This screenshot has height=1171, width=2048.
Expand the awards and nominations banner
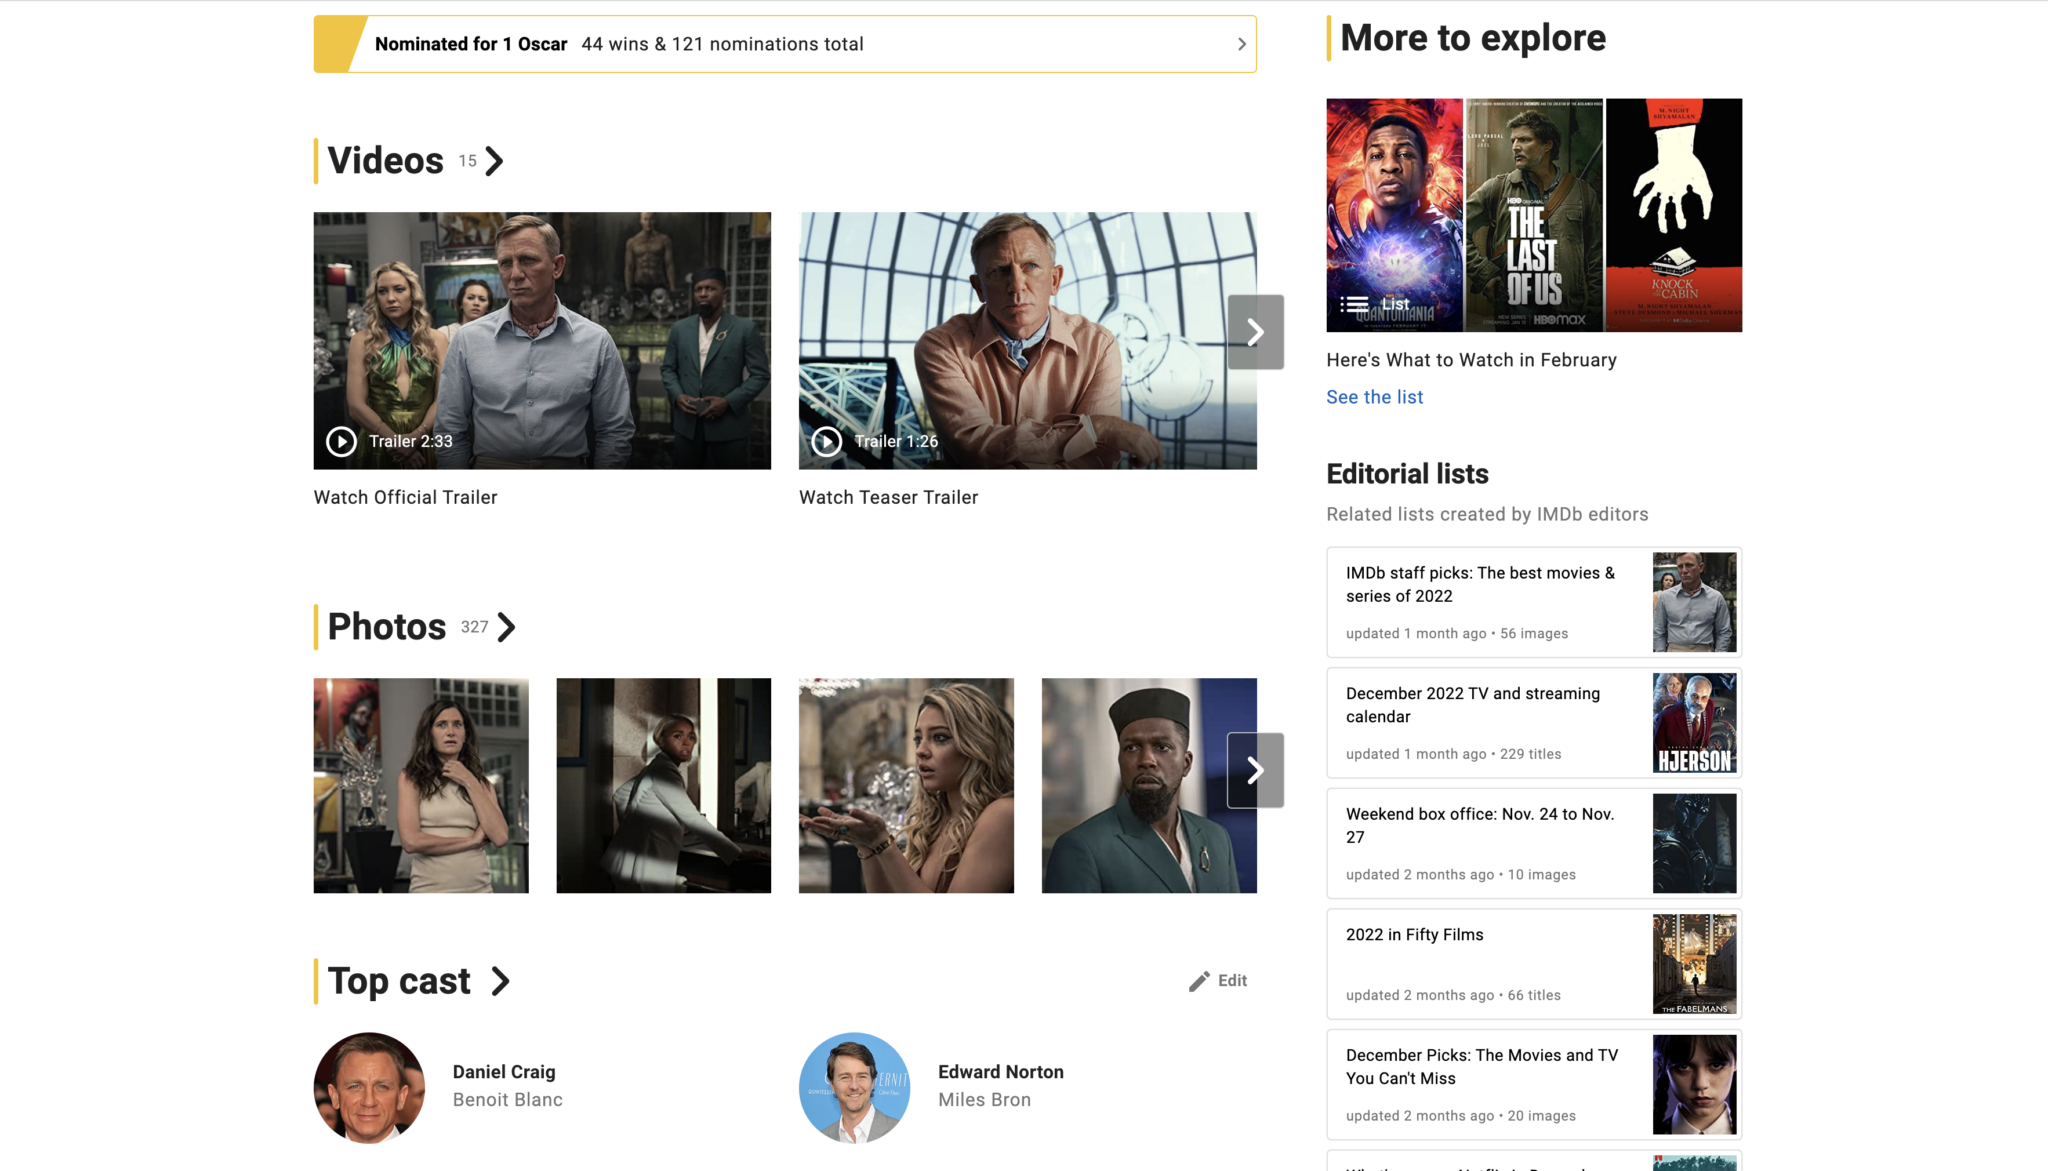pos(1240,44)
